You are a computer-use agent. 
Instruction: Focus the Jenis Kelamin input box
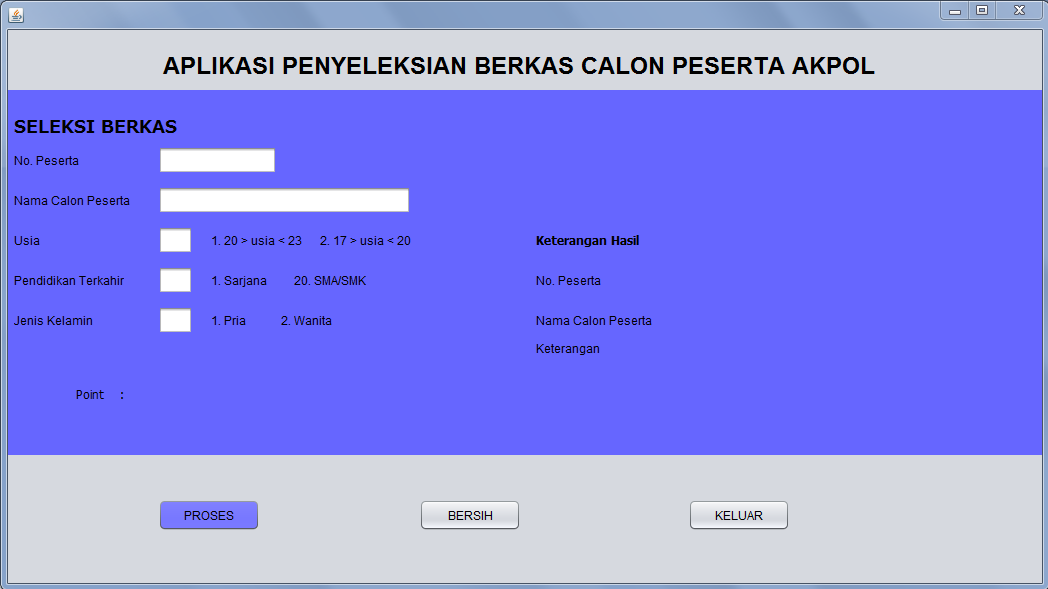click(175, 321)
